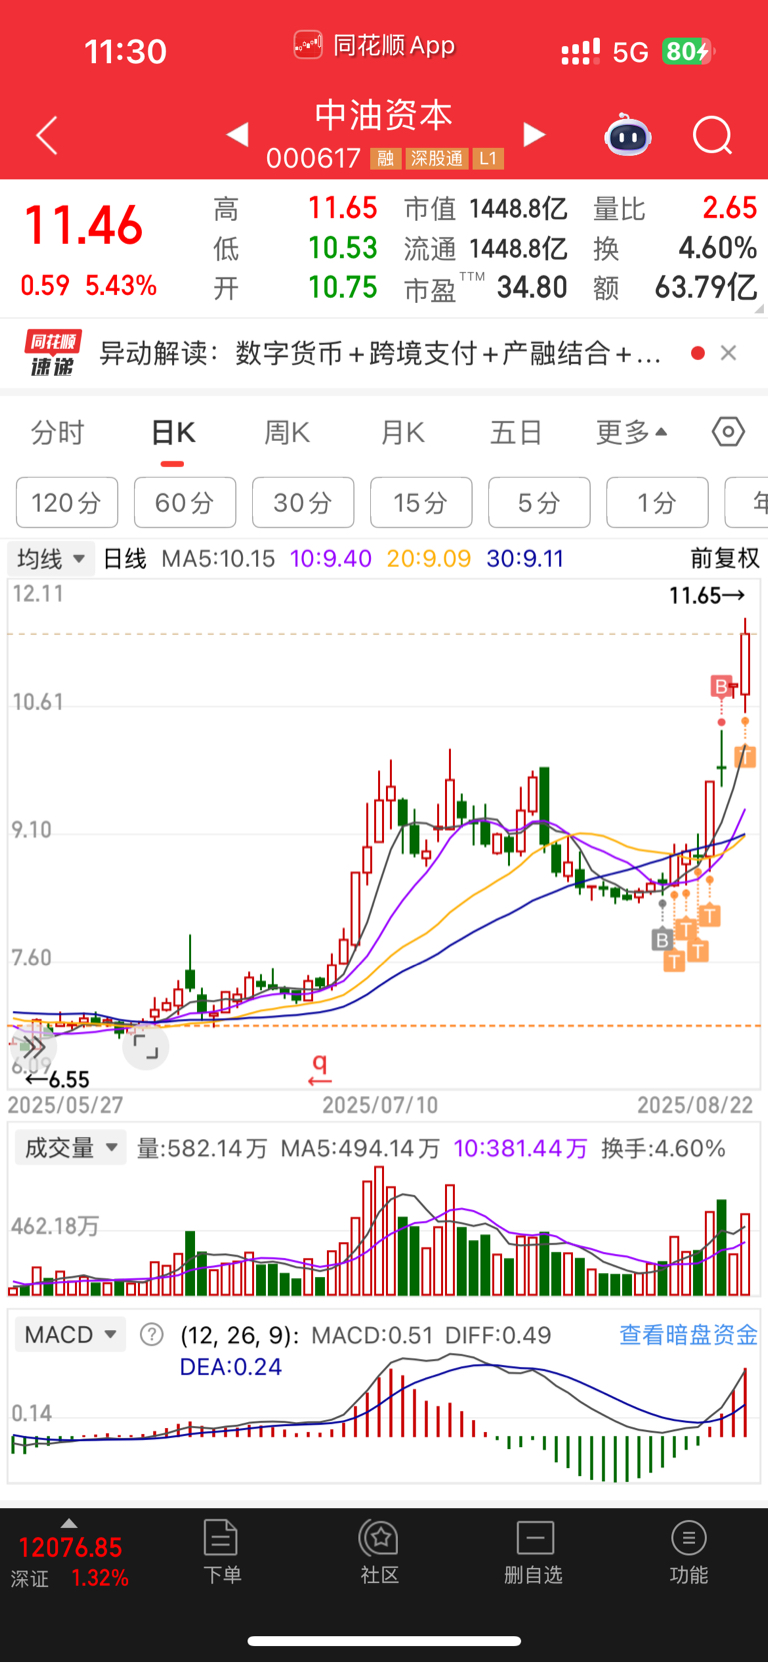
Task: Open 功能 functions menu icon
Action: pyautogui.click(x=689, y=1552)
